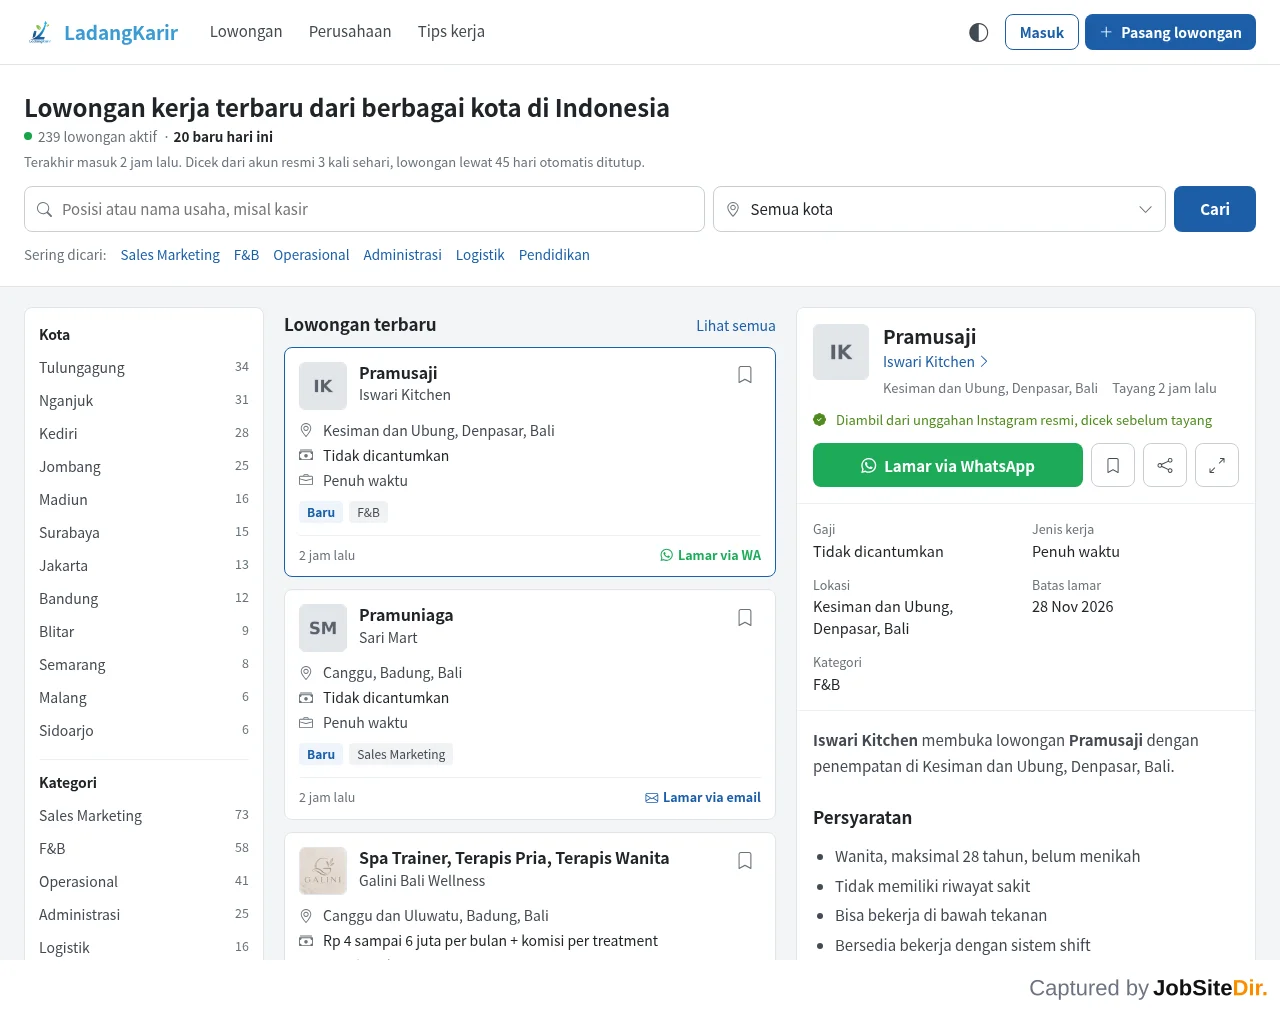Open Iswari Kitchen company link
The height and width of the screenshot is (1018, 1280).
coord(936,362)
